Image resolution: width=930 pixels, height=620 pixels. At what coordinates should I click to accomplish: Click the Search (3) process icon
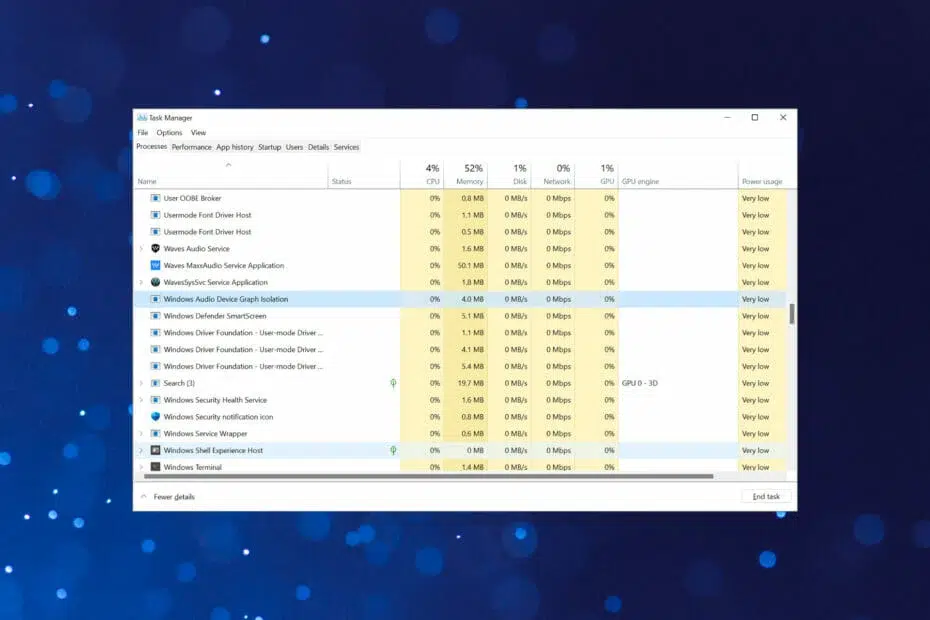pos(155,383)
